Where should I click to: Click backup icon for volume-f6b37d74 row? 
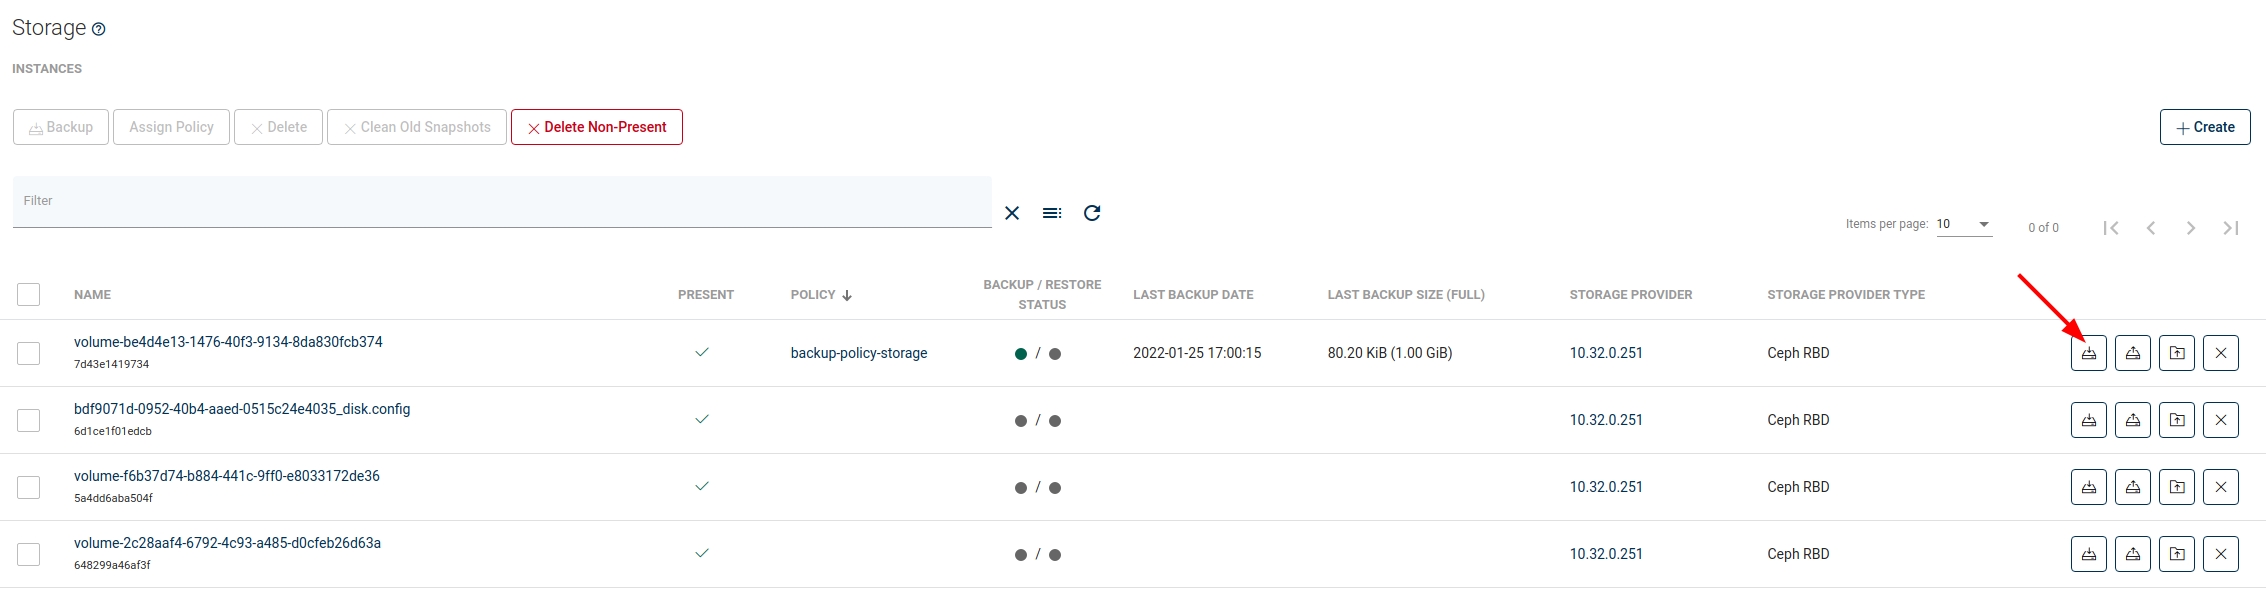click(x=2088, y=487)
